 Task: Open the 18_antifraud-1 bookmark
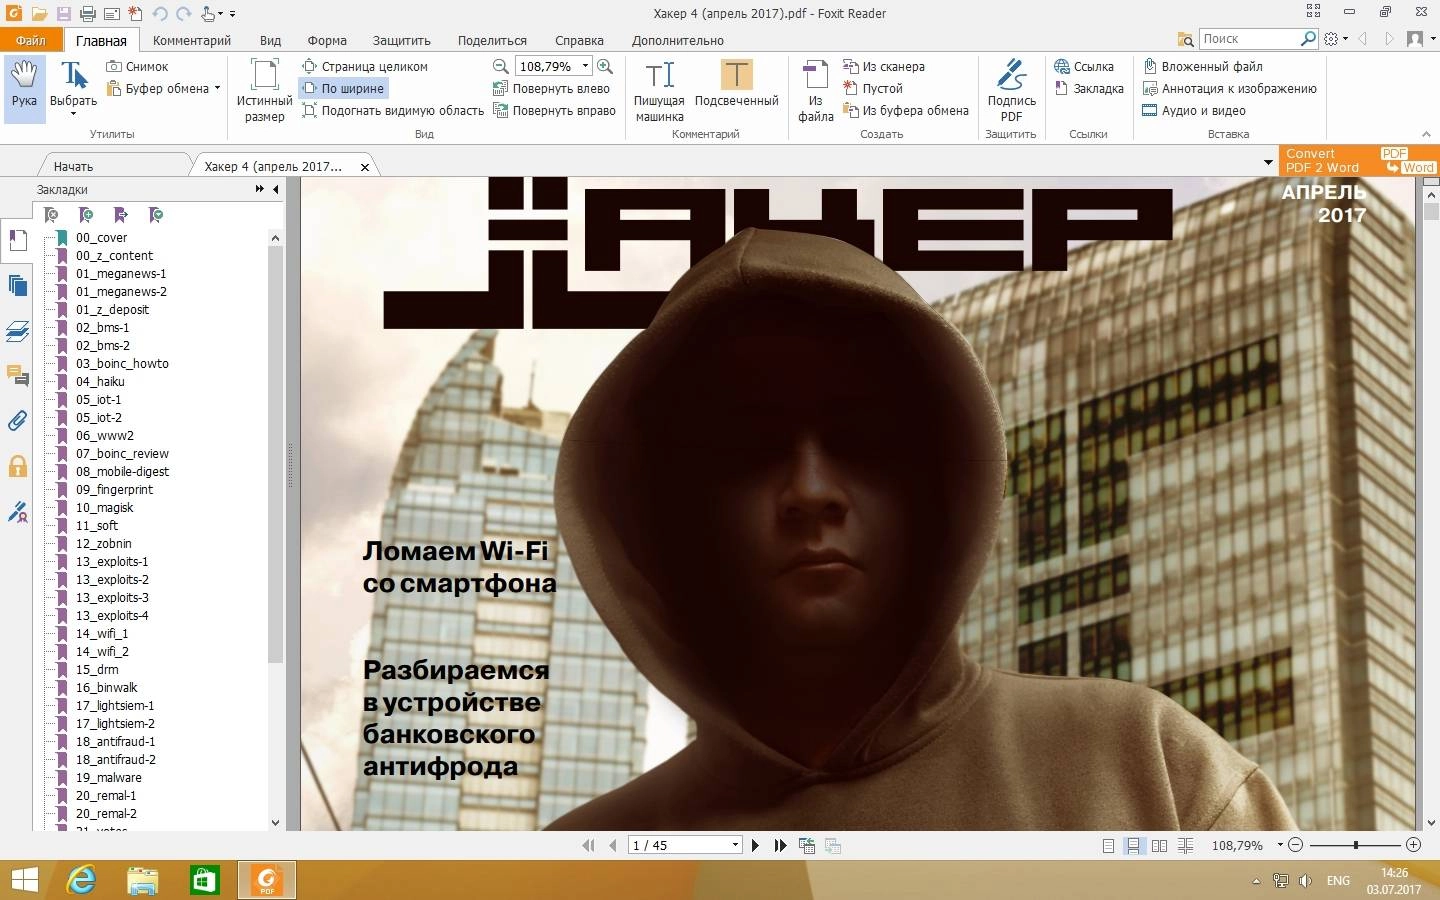(x=116, y=741)
